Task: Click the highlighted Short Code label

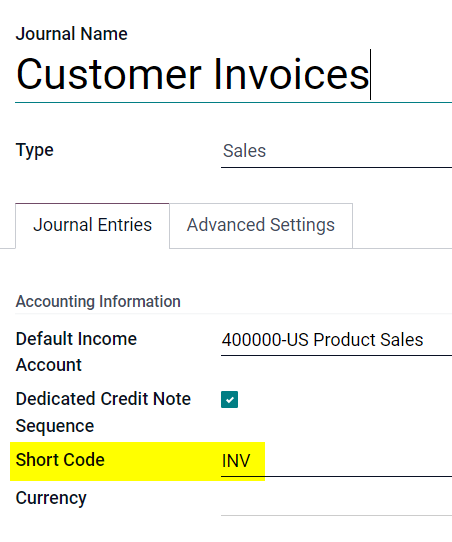Action: click(60, 460)
